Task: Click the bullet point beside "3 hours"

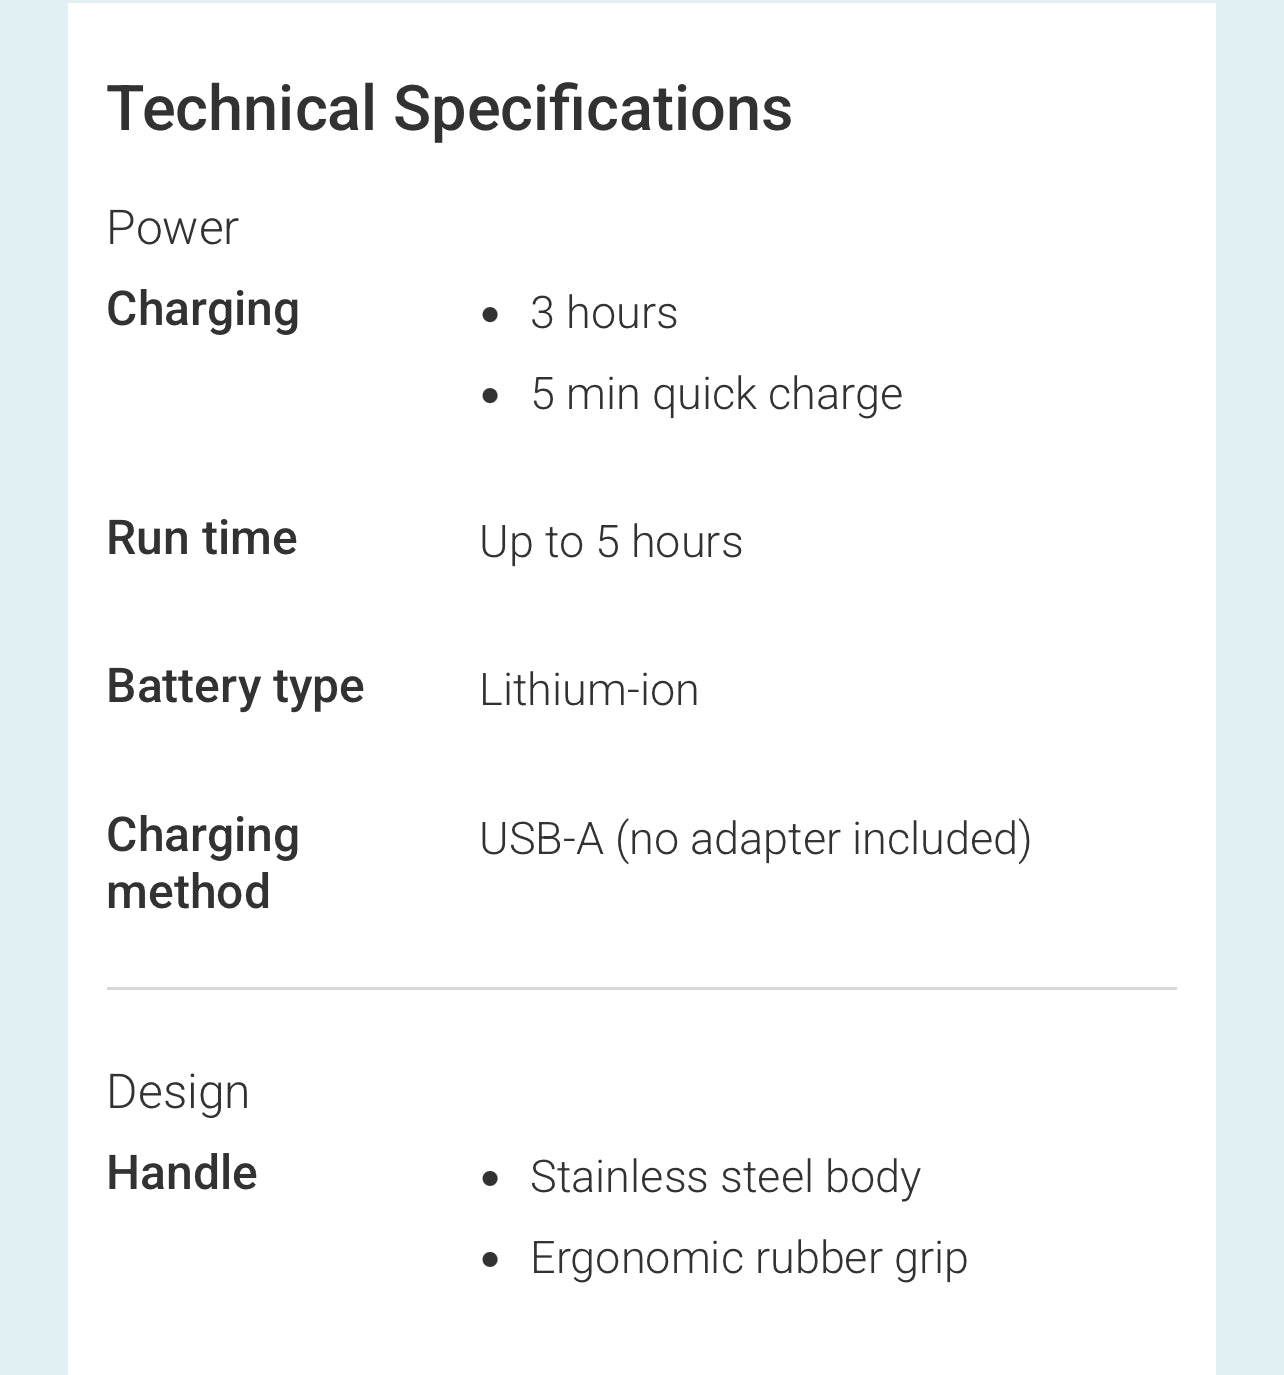Action: 490,315
